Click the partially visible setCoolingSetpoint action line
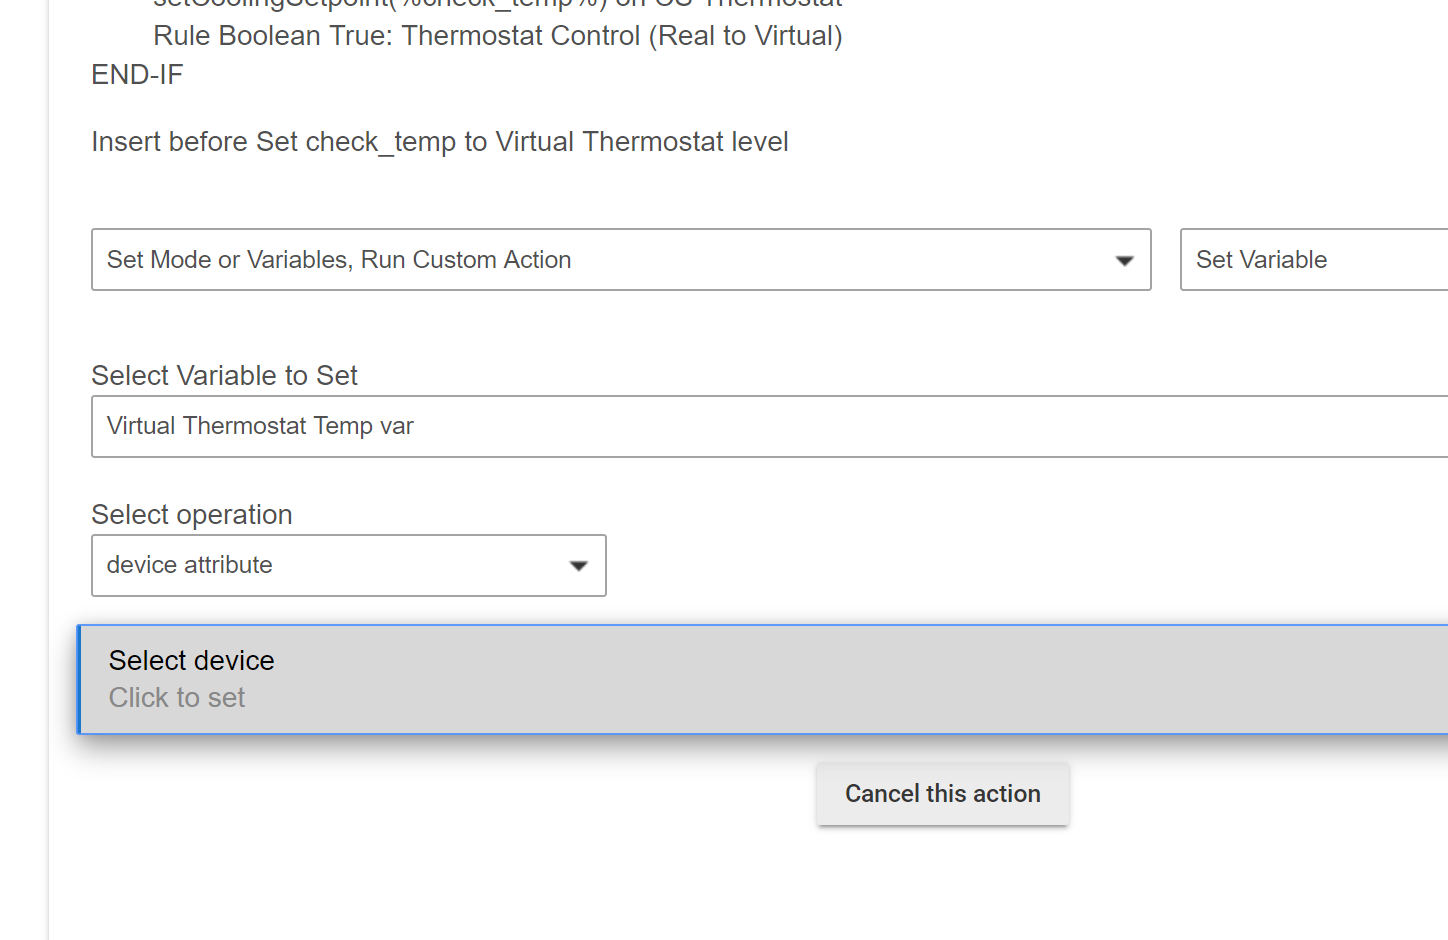Screen dimensions: 1448x940 (x=497, y=4)
